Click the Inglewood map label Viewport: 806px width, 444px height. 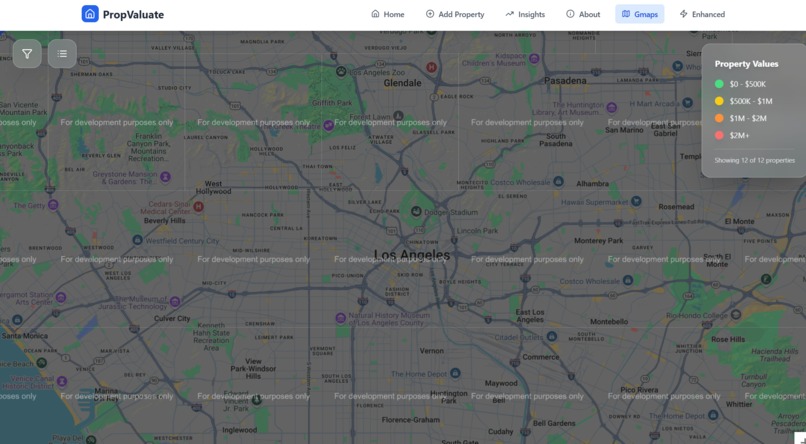[240, 430]
